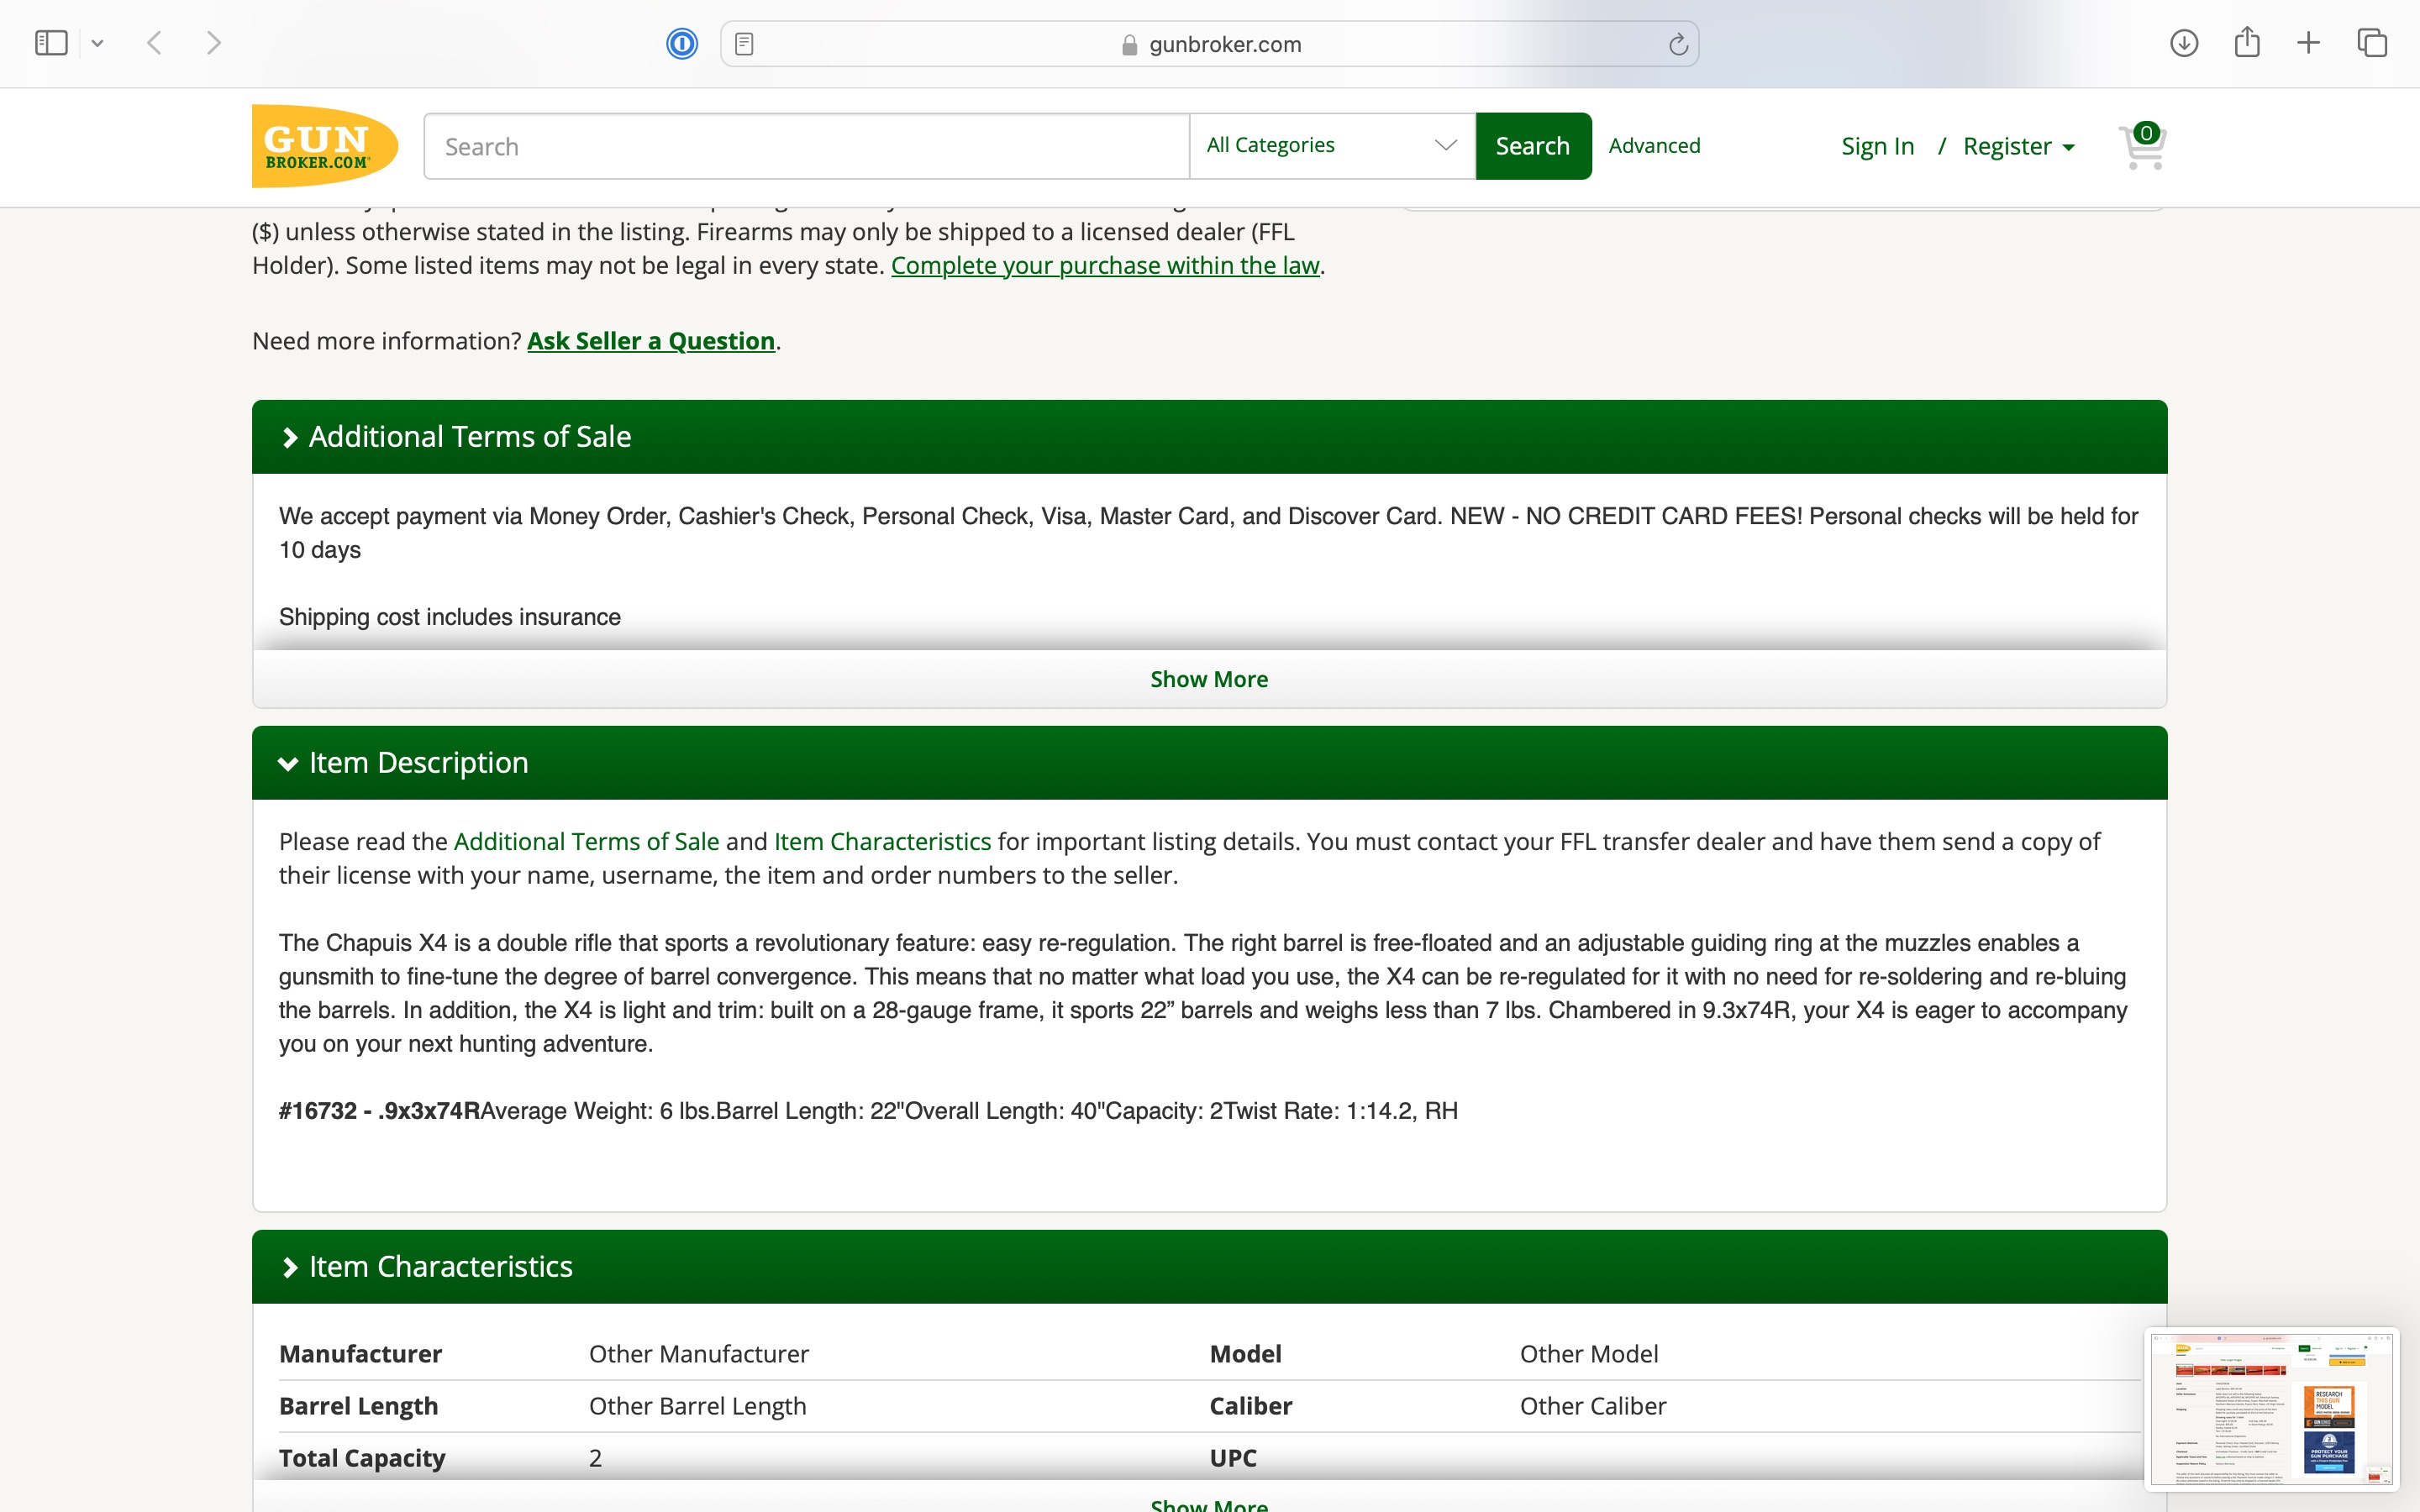Image resolution: width=2420 pixels, height=1512 pixels.
Task: Expand the Item Characteristics header
Action: click(x=1209, y=1267)
